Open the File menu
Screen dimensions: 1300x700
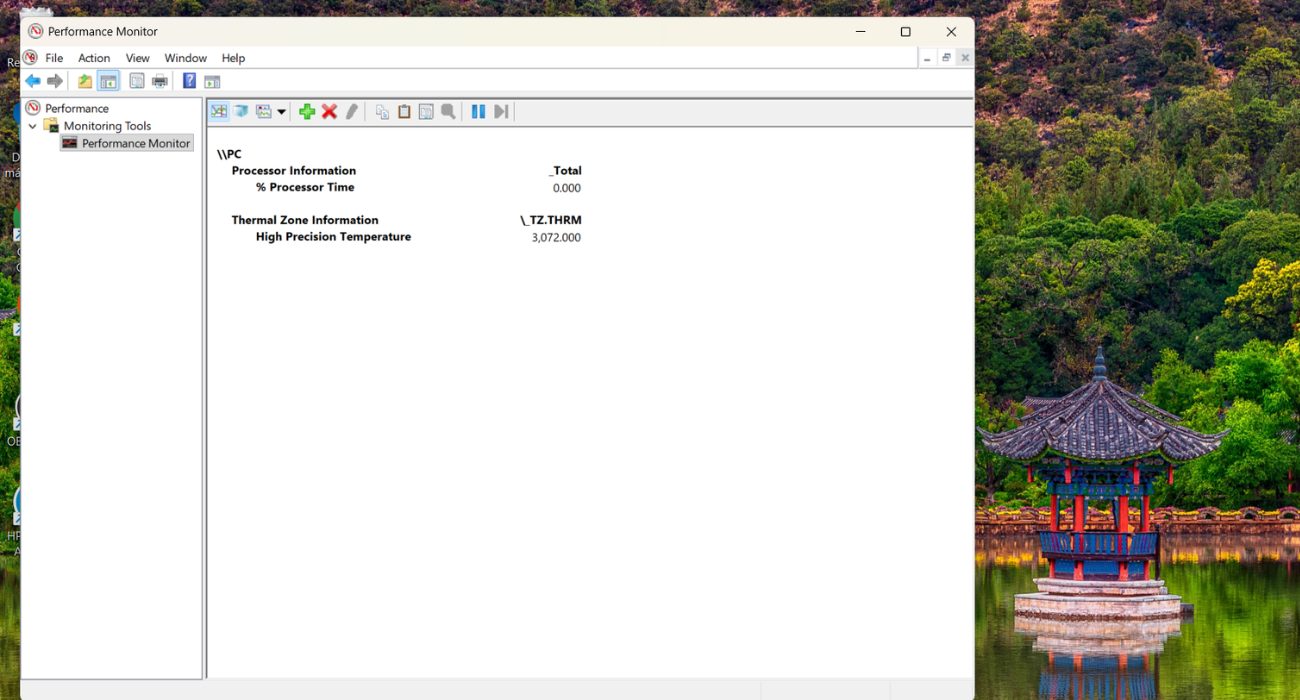54,58
